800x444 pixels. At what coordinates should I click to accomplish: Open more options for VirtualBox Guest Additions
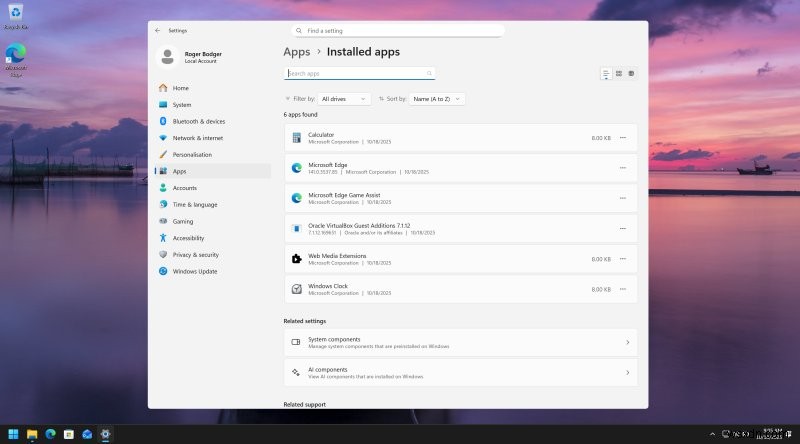coord(623,229)
